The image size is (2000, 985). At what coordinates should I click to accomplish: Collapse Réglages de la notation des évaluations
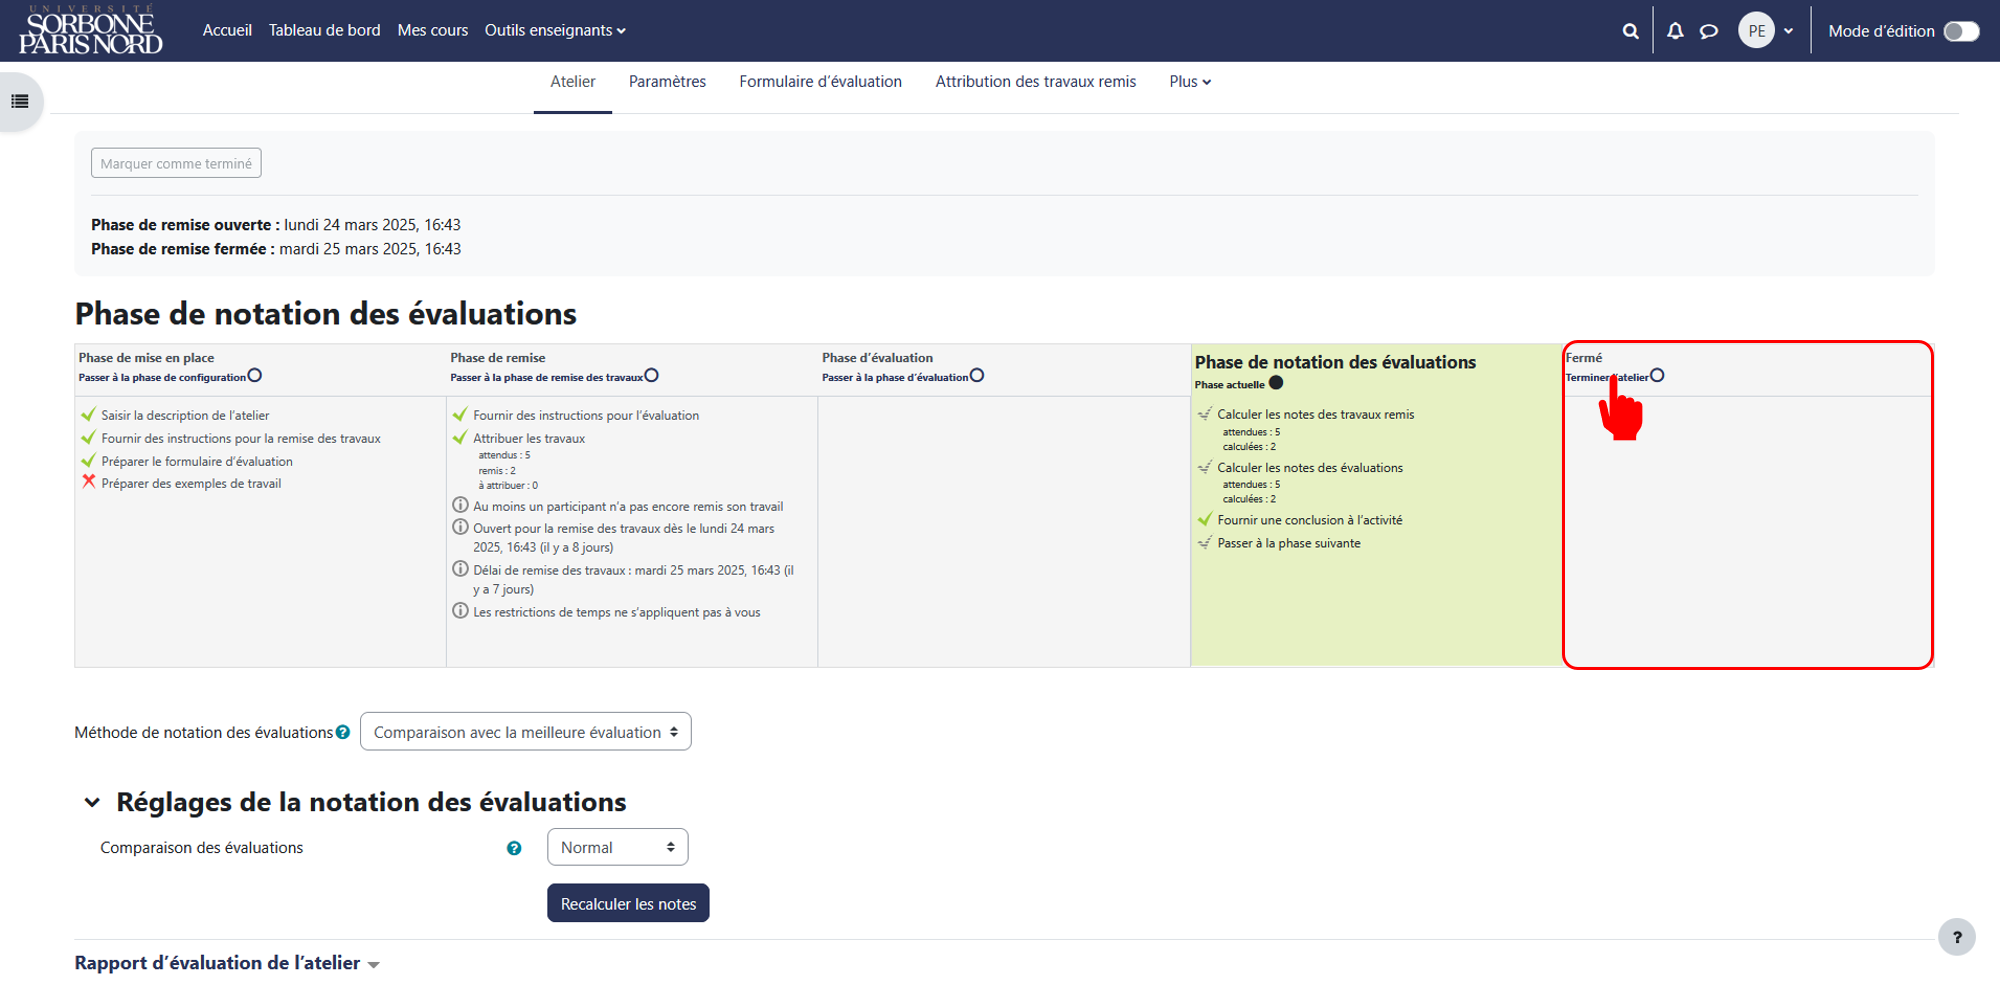pyautogui.click(x=92, y=802)
